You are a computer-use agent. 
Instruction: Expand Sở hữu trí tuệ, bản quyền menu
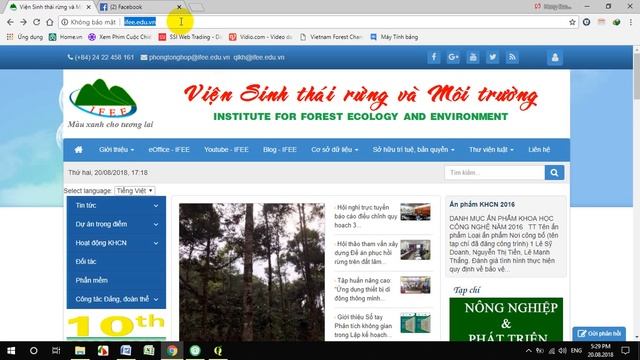click(x=413, y=150)
